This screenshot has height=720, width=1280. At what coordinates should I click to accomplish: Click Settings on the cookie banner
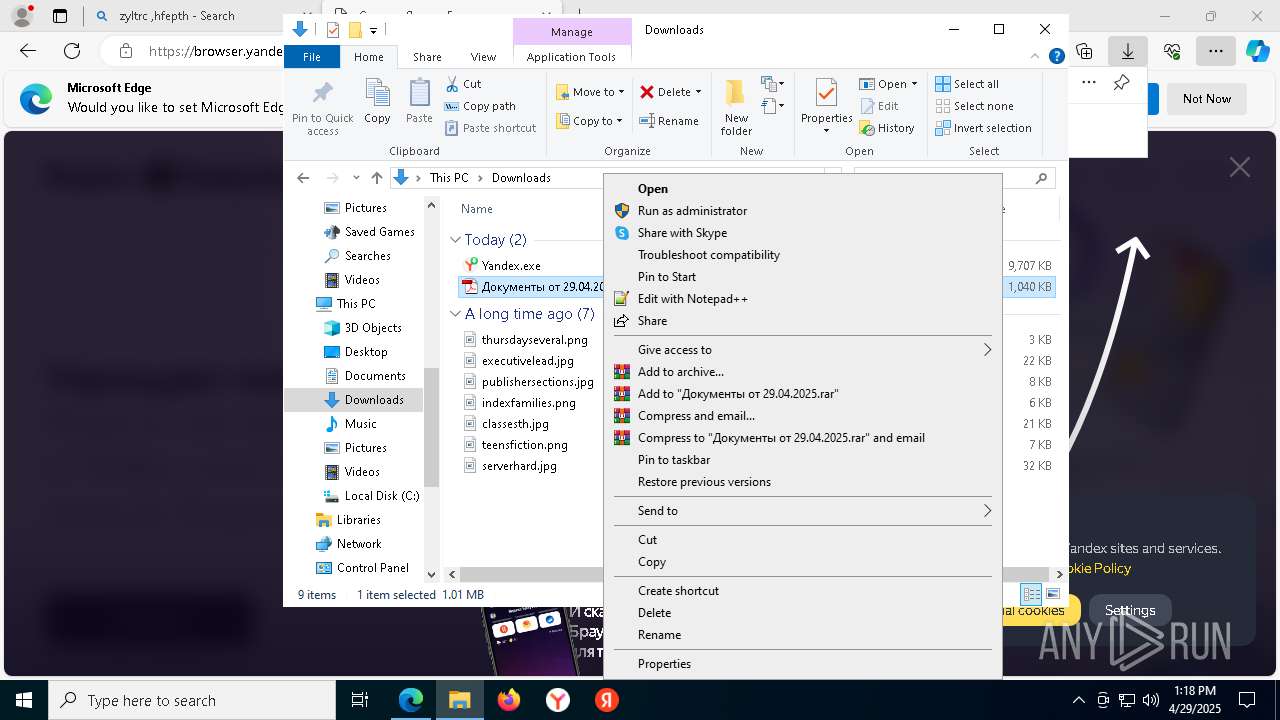pos(1130,610)
